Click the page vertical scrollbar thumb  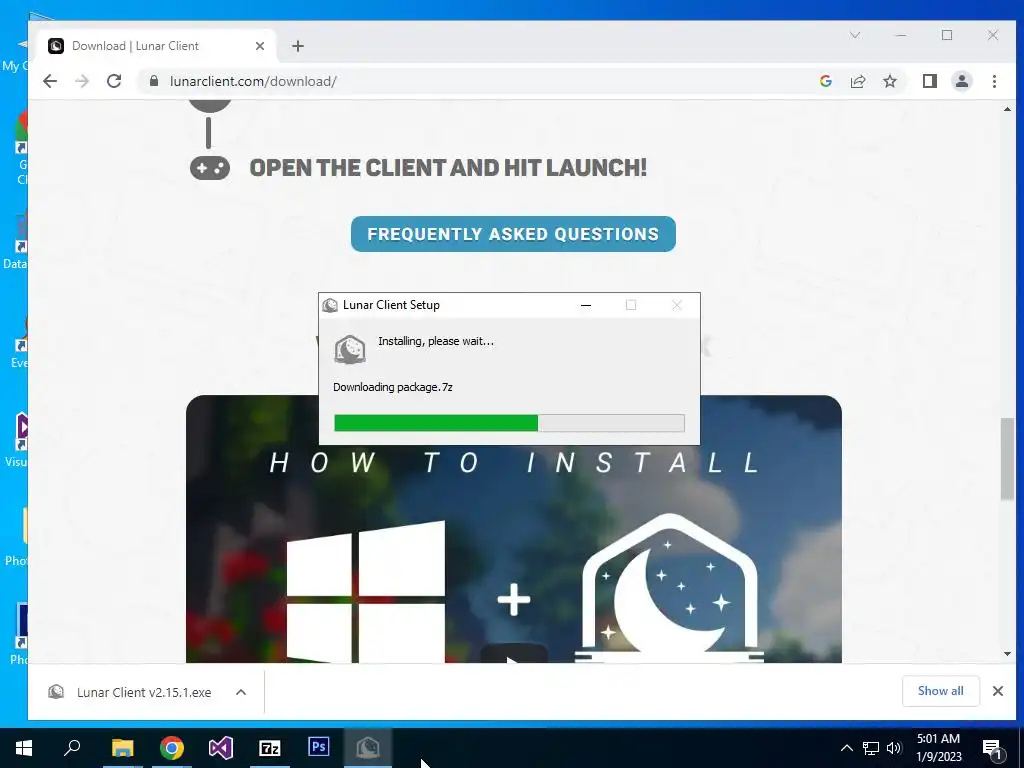(x=1007, y=458)
